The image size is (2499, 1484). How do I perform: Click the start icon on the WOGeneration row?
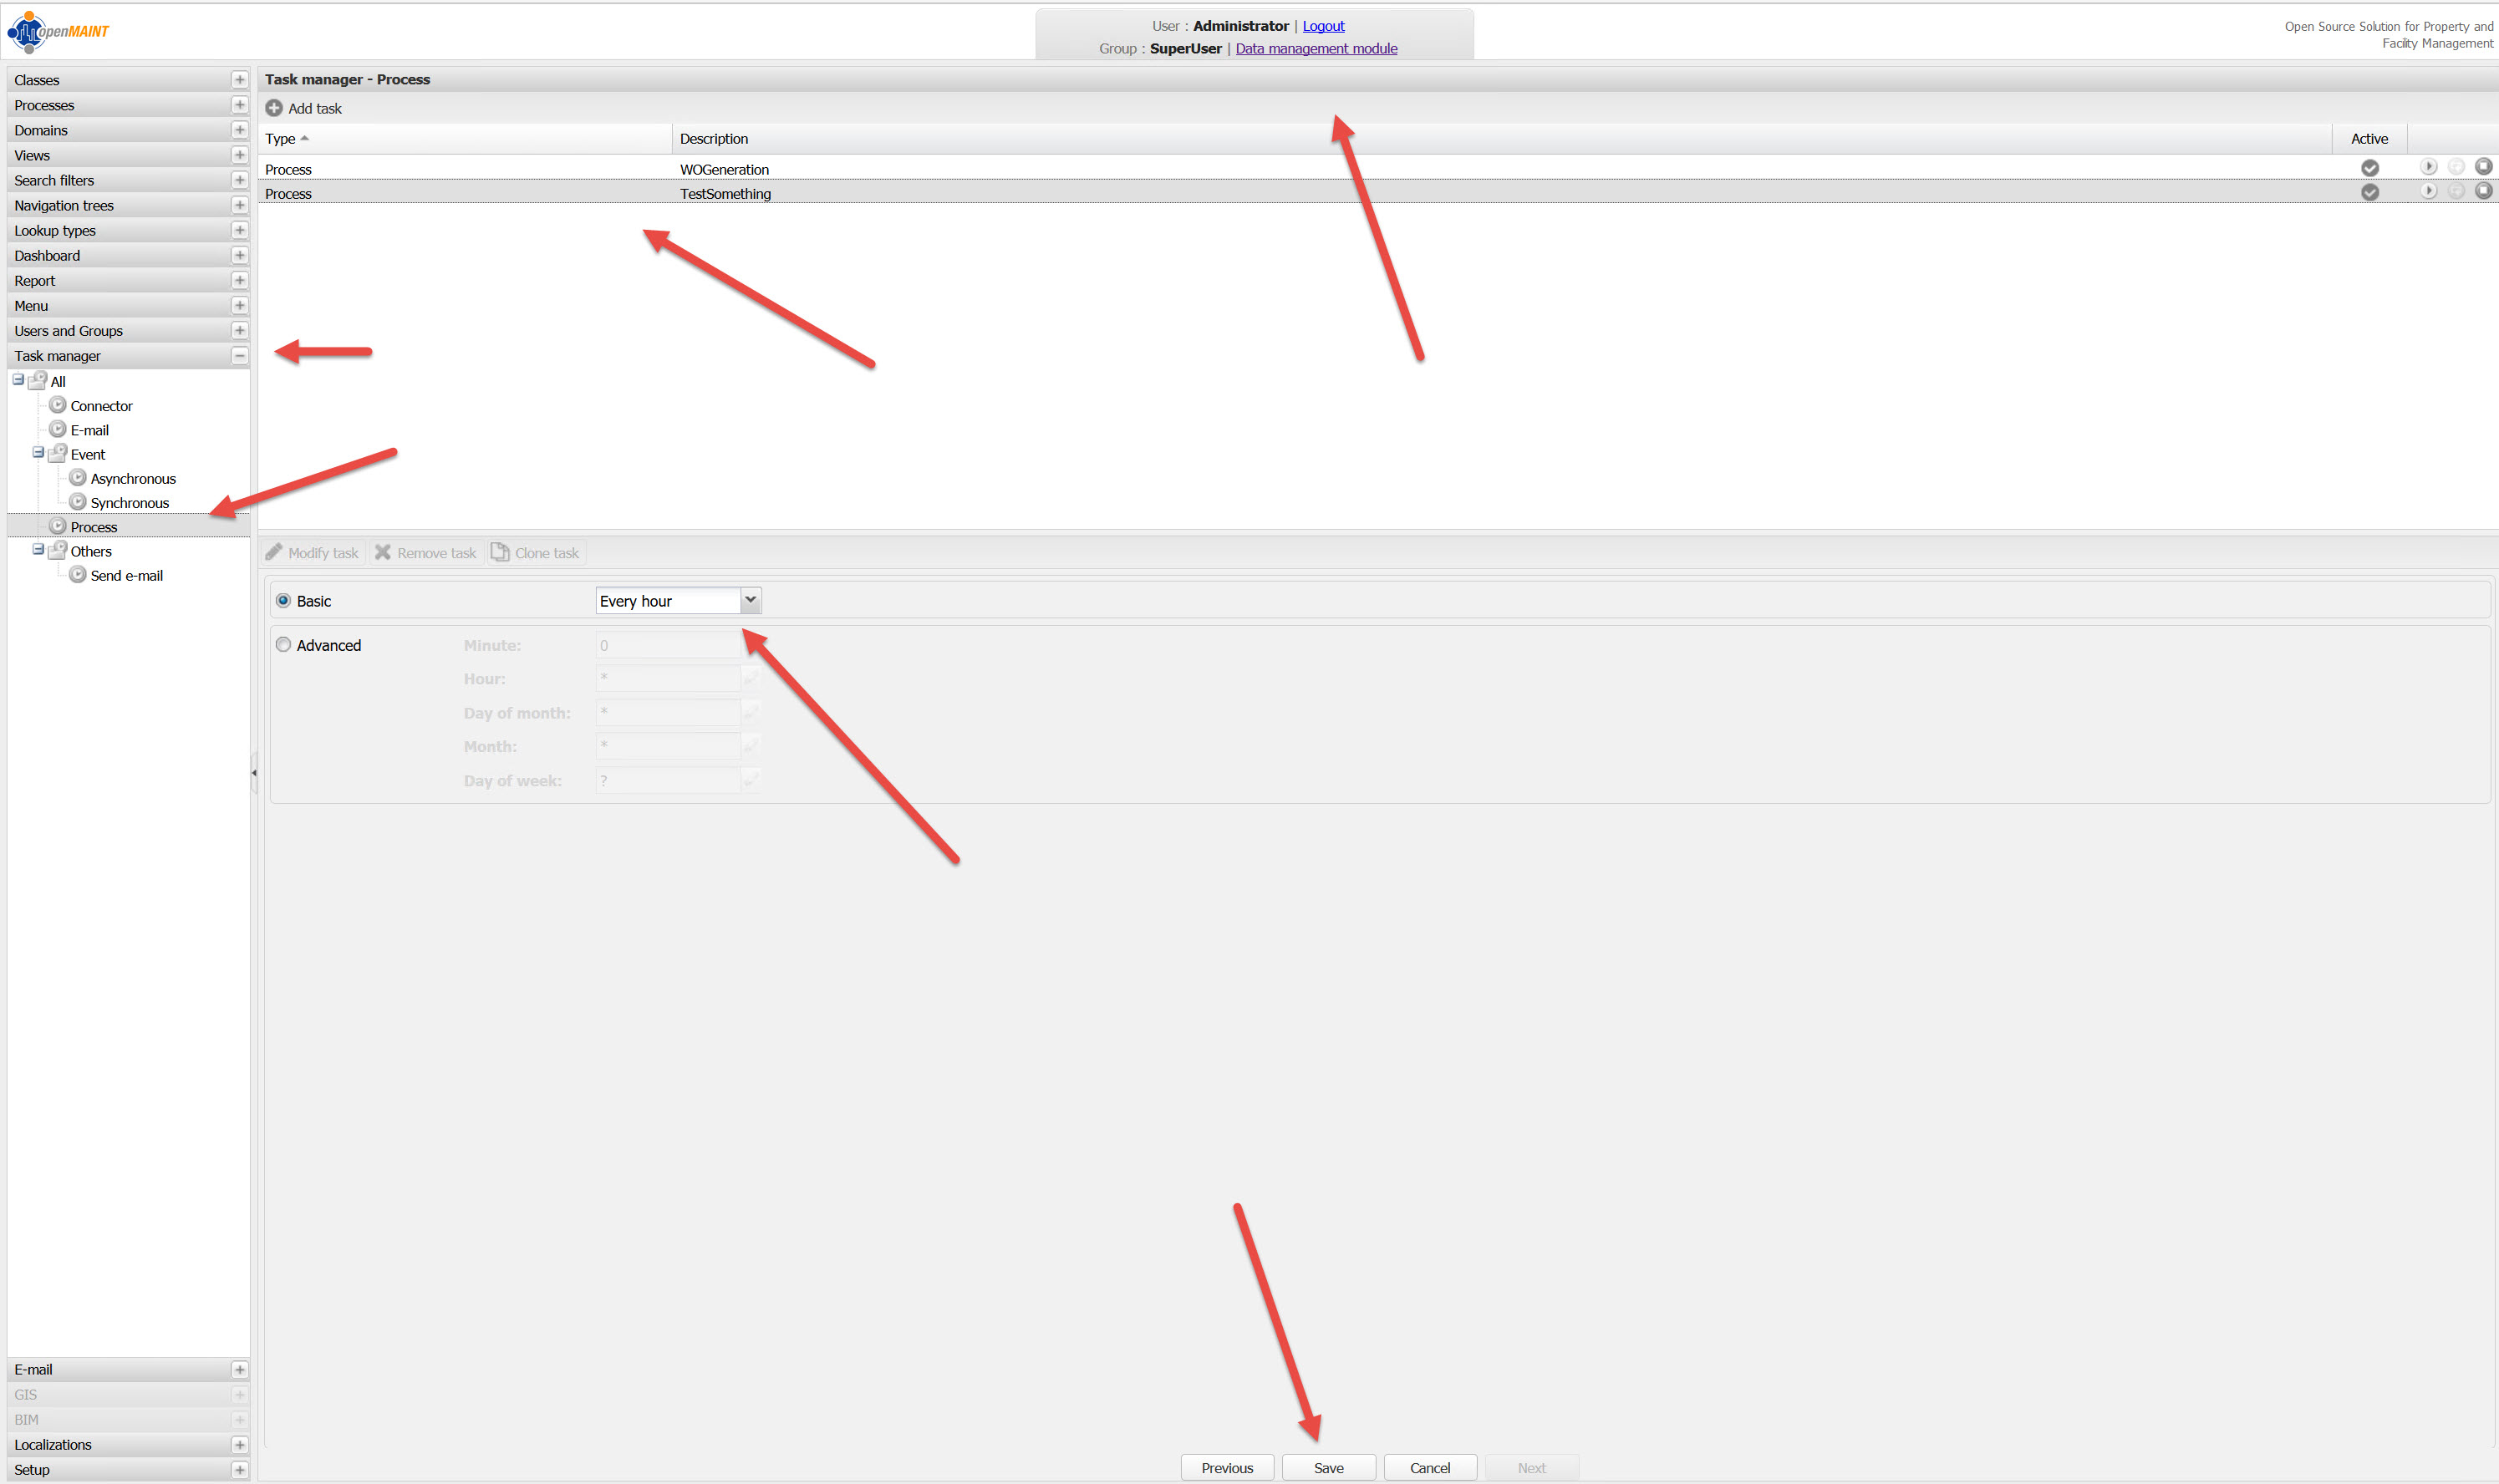(2428, 167)
